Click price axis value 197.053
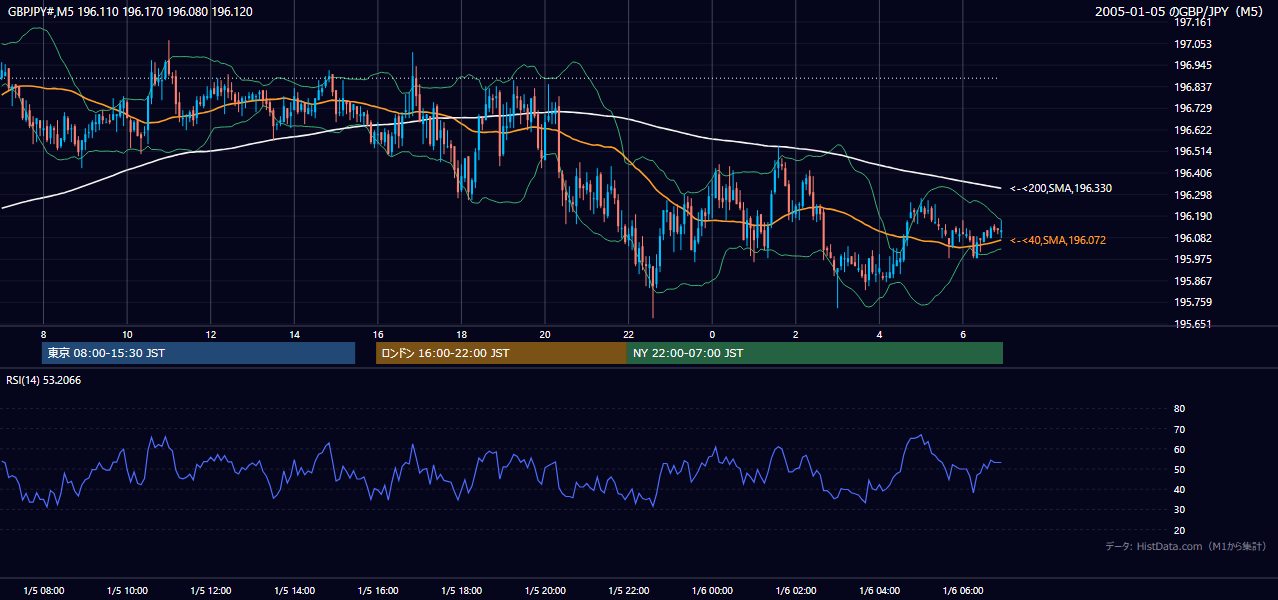Image resolution: width=1278 pixels, height=600 pixels. point(1192,44)
